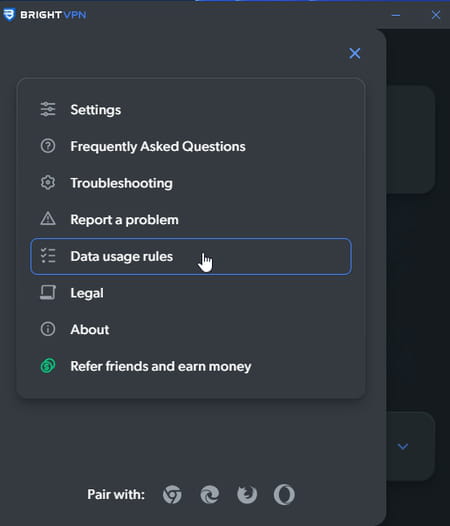Click the BrightVPN logo in title bar
450x526 pixels.
[44, 15]
